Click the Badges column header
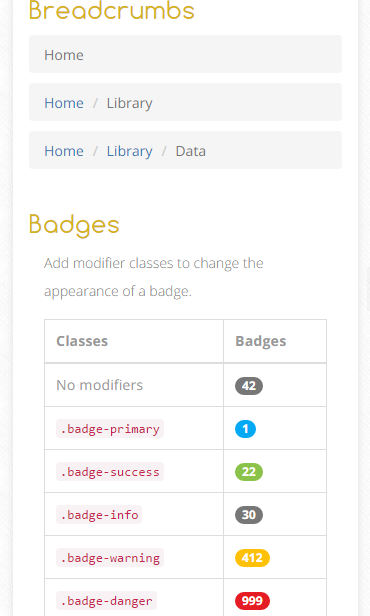 pos(261,341)
